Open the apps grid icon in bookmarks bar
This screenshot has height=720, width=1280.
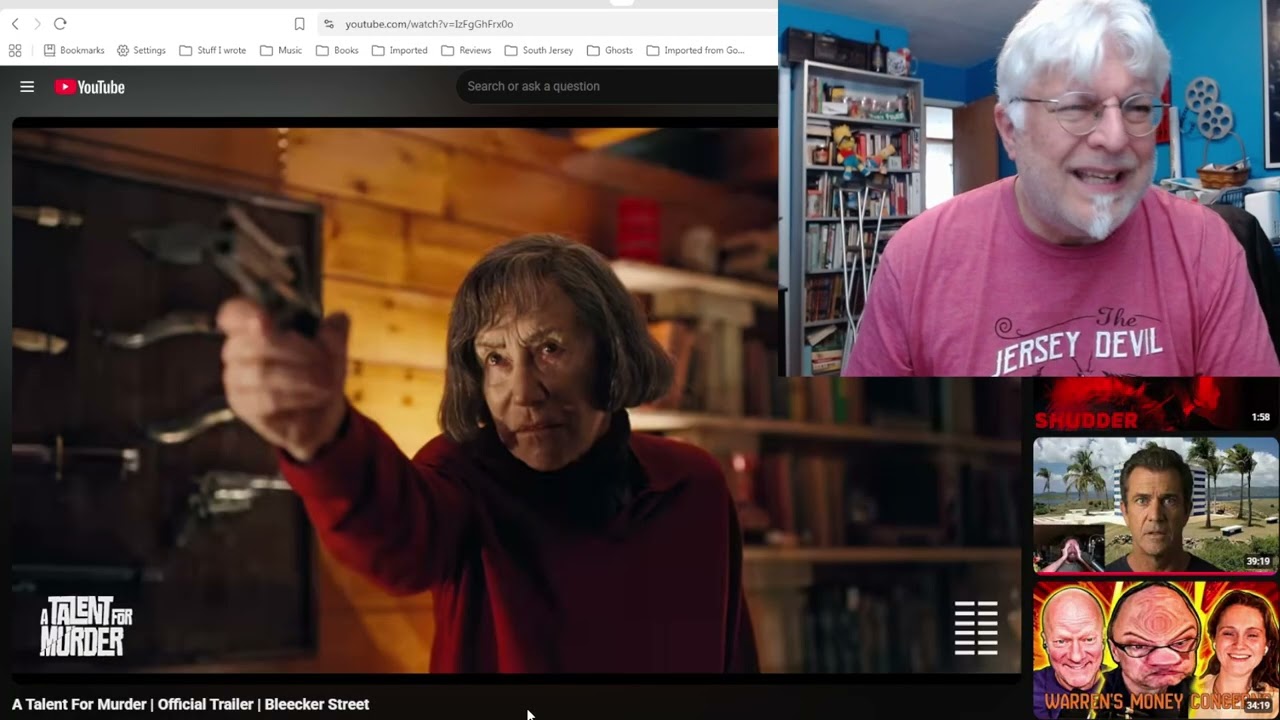tap(15, 50)
